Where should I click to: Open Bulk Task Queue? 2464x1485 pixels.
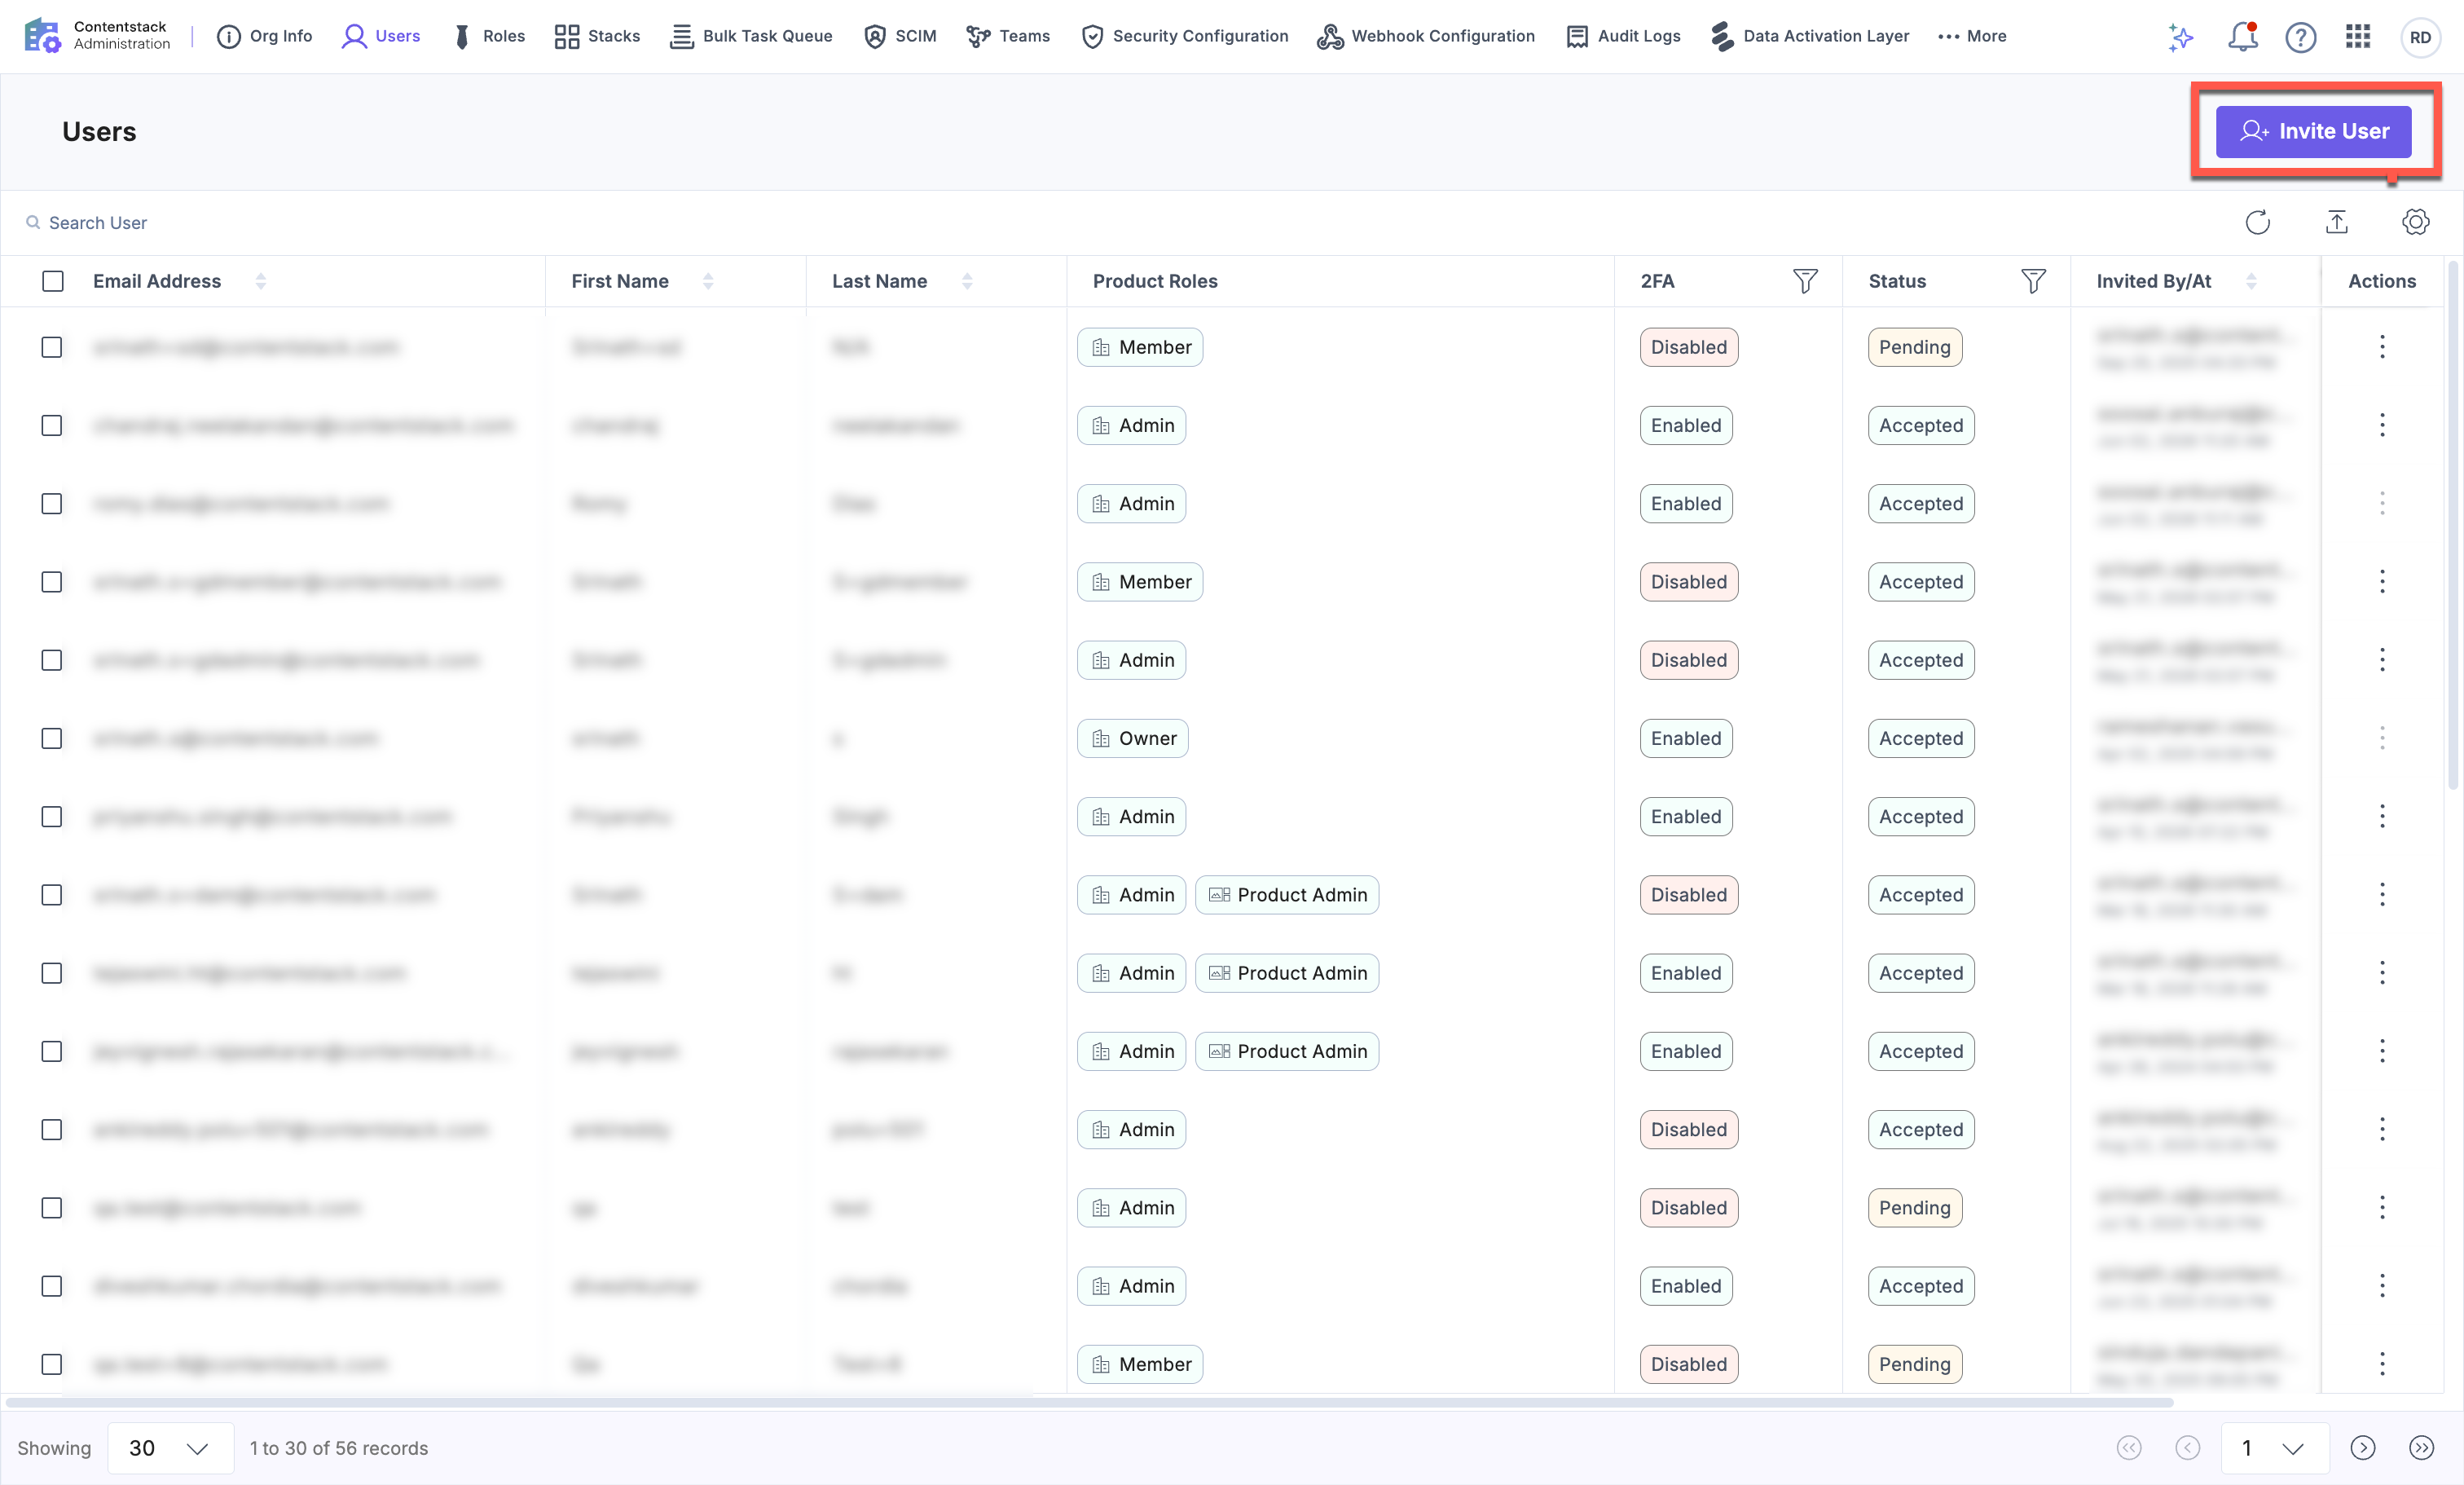pyautogui.click(x=751, y=36)
